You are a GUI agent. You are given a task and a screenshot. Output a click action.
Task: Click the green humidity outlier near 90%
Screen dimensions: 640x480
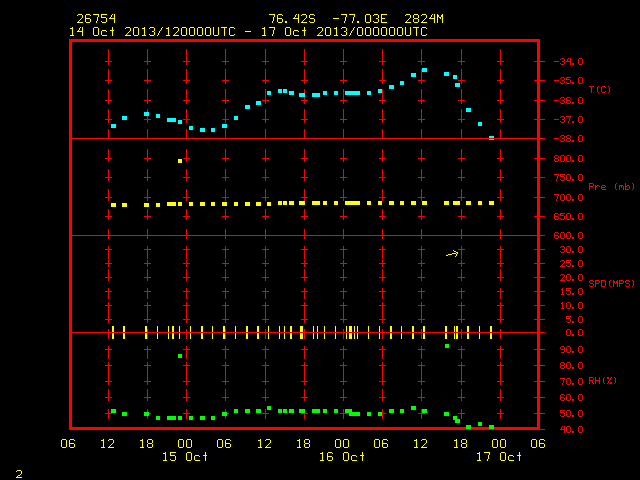coord(447,346)
